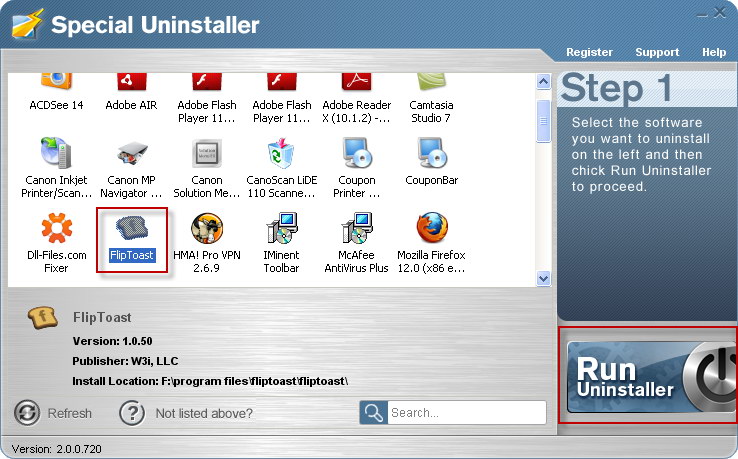
Task: Select the Canon Solution Menu icon
Action: (x=207, y=153)
